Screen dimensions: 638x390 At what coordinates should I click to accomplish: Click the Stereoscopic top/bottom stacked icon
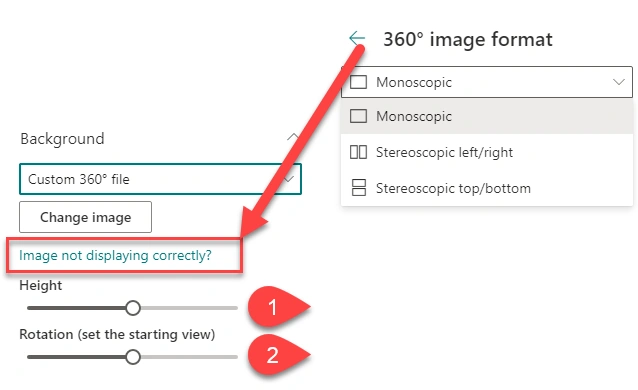(358, 188)
